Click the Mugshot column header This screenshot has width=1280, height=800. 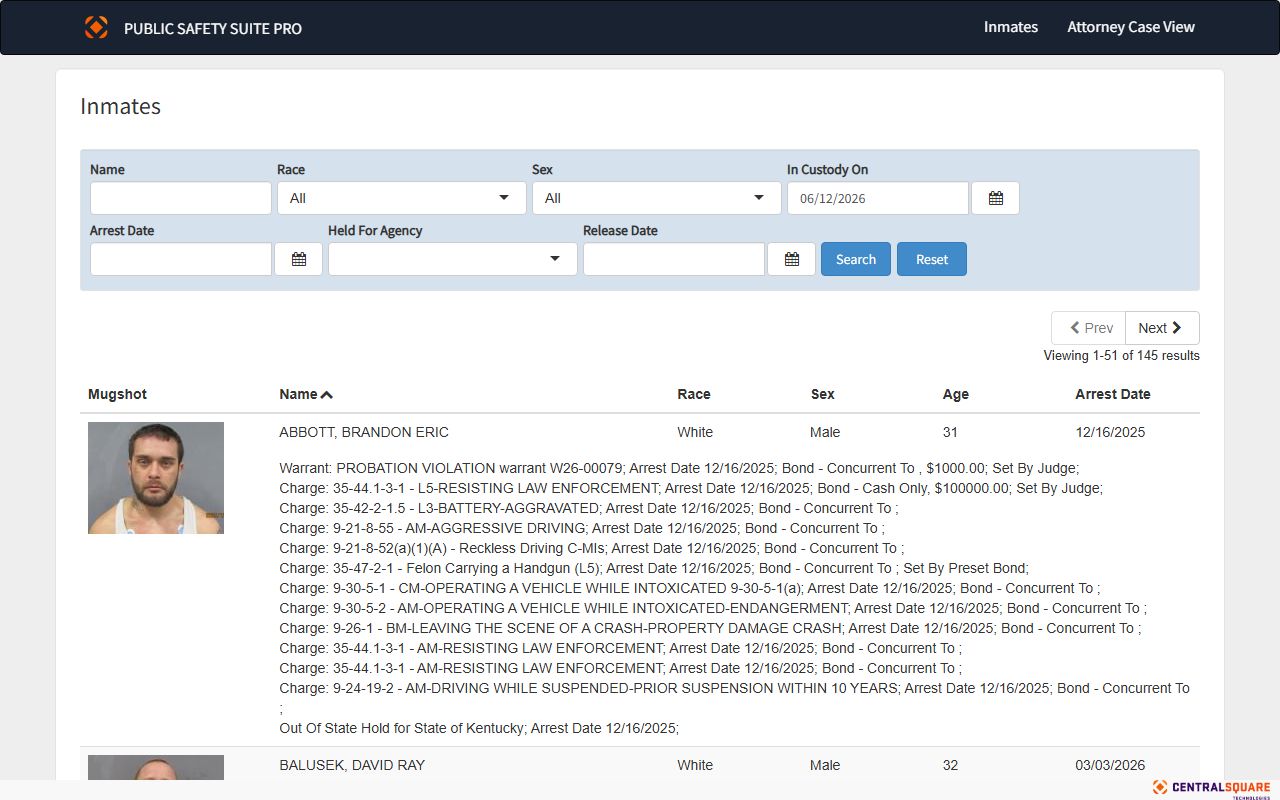click(117, 394)
